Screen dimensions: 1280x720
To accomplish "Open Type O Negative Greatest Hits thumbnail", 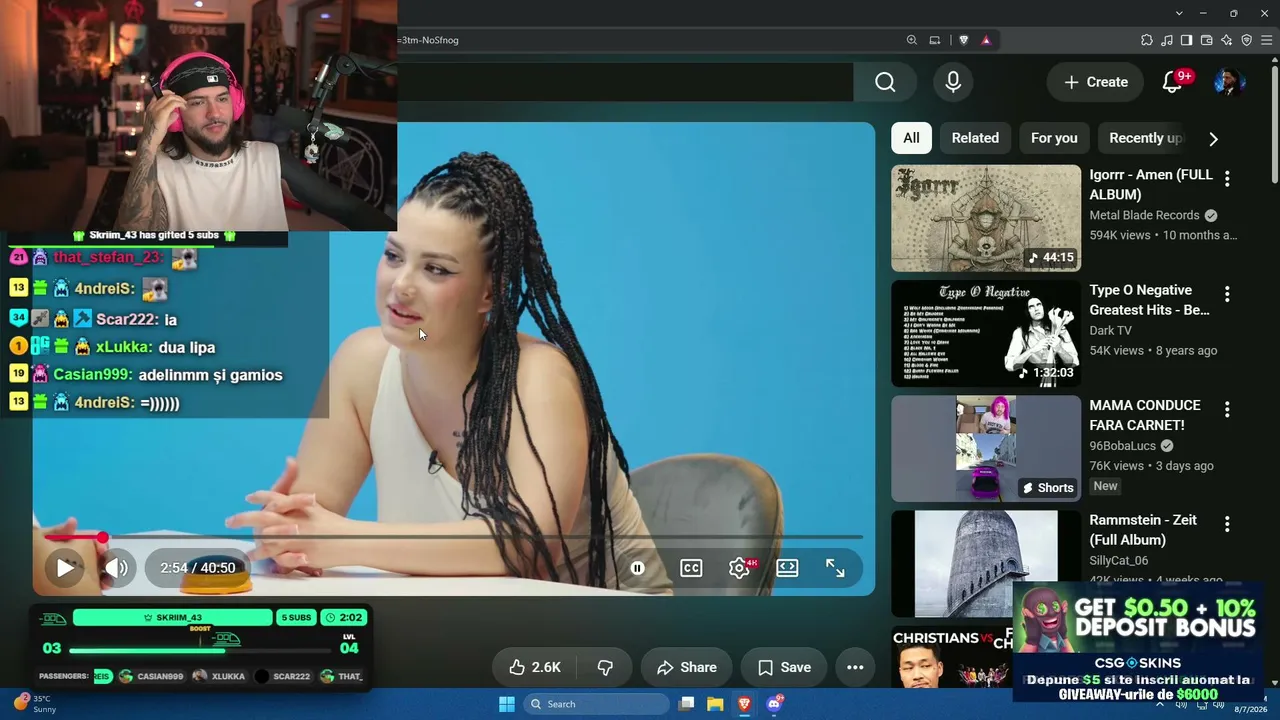I will (x=986, y=333).
